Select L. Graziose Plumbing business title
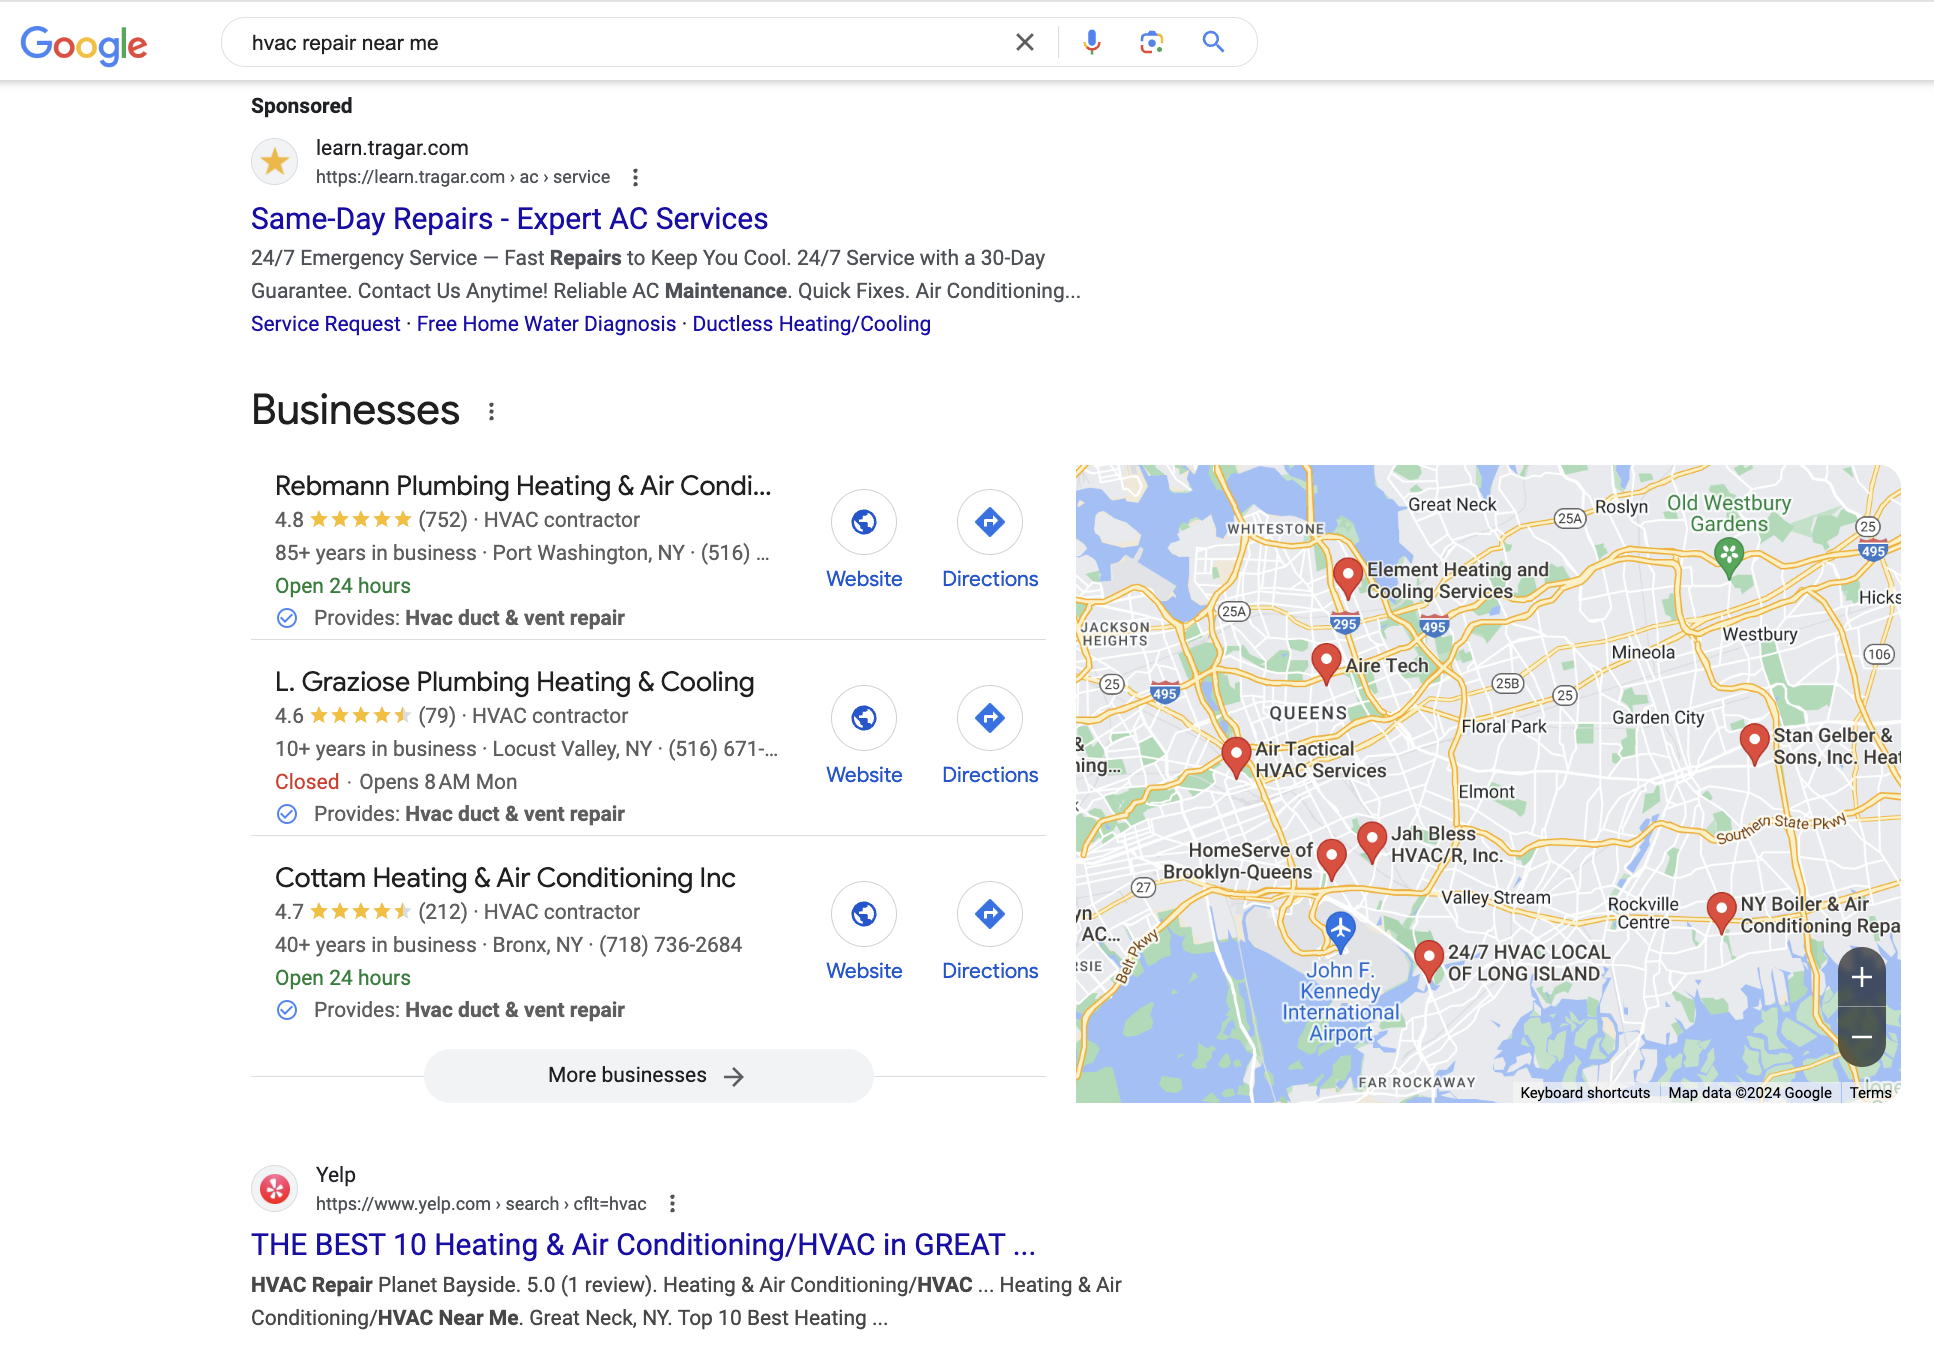 pos(514,682)
